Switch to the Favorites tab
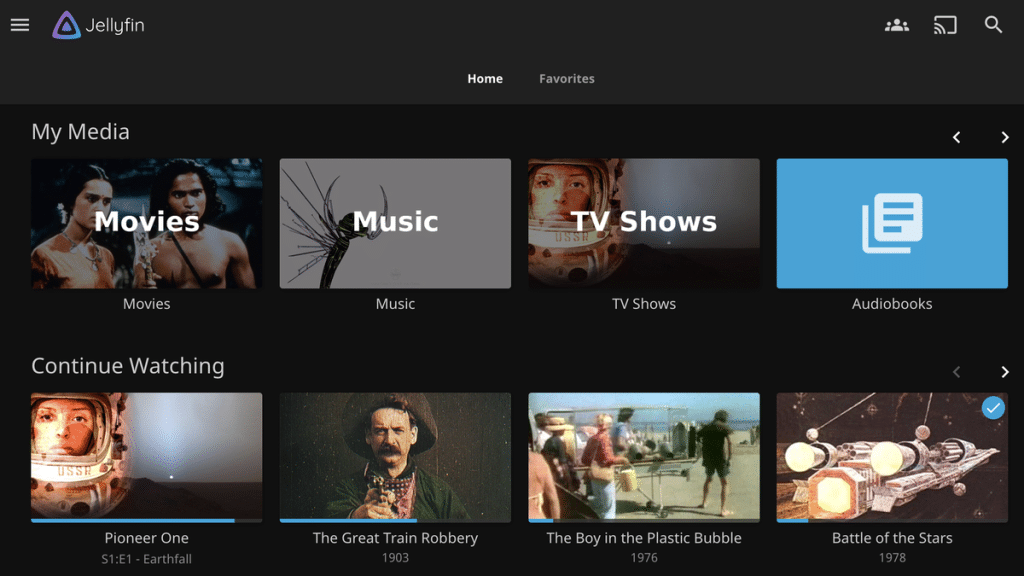The width and height of the screenshot is (1024, 576). (567, 78)
